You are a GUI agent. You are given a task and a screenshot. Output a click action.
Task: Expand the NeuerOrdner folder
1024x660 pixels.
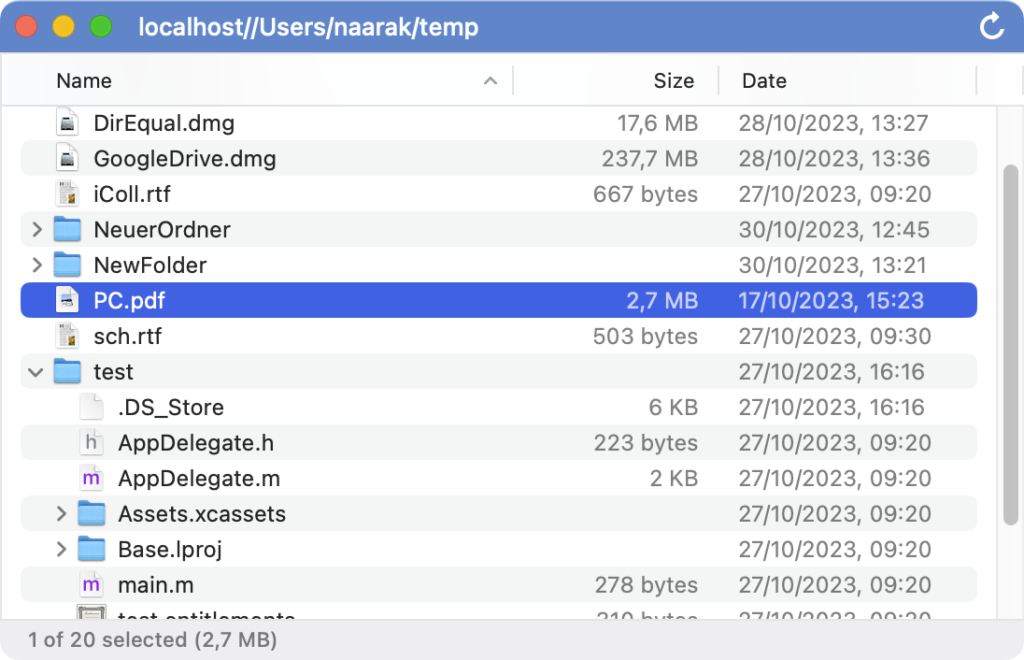point(36,229)
